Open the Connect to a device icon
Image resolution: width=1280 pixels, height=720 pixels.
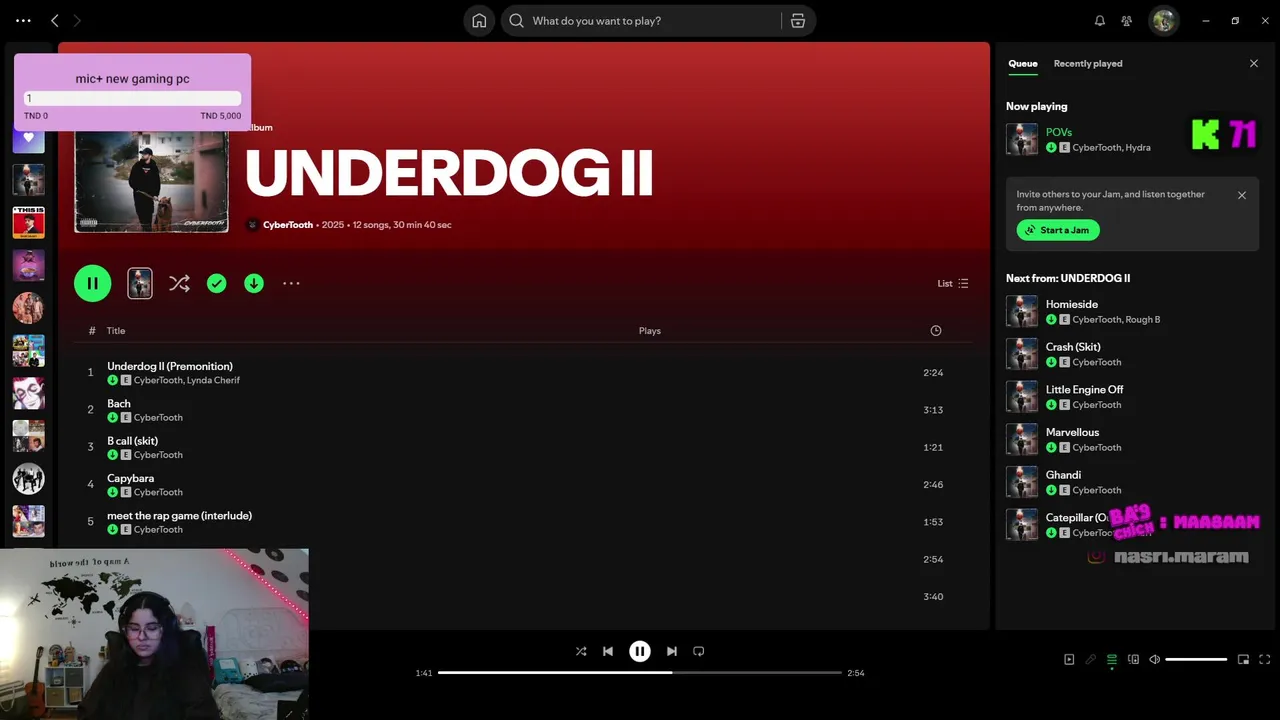coord(1134,660)
